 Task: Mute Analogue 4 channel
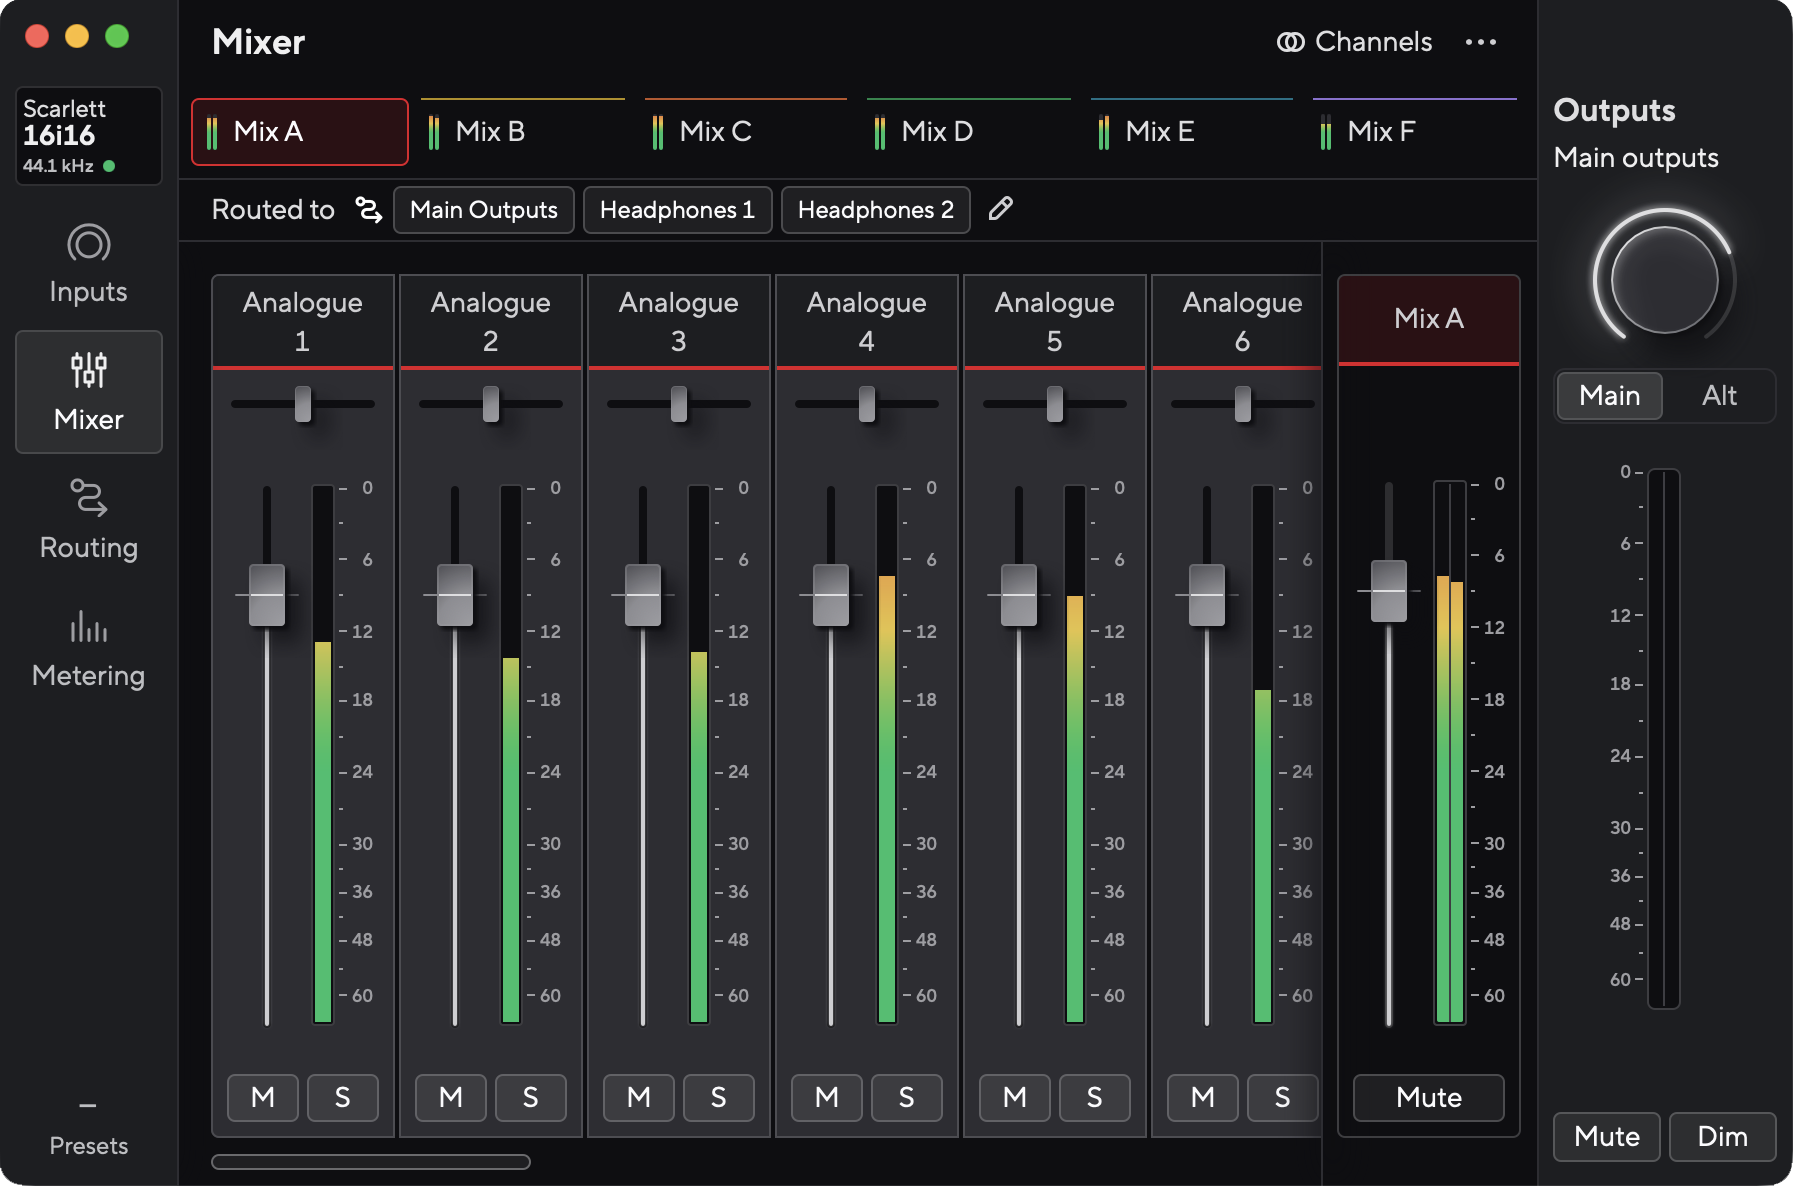coord(827,1098)
